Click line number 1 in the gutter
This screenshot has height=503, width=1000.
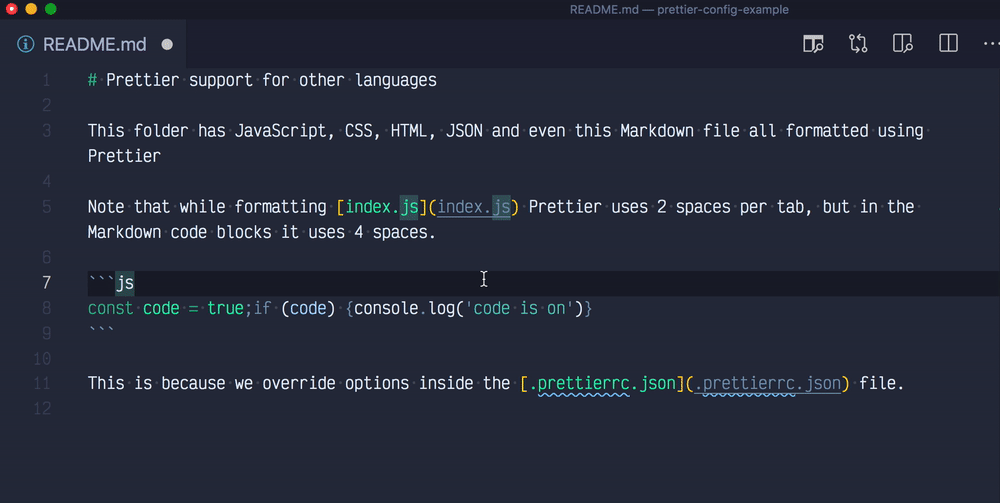(x=46, y=81)
